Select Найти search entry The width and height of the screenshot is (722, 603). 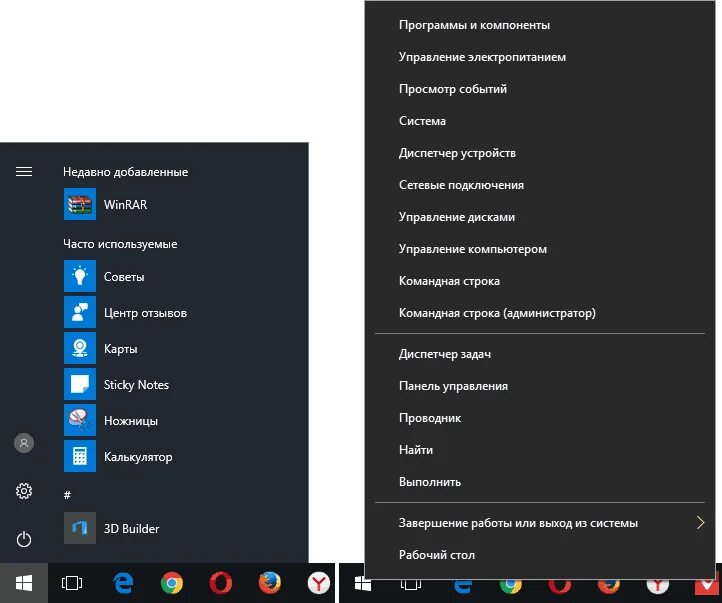pos(540,450)
